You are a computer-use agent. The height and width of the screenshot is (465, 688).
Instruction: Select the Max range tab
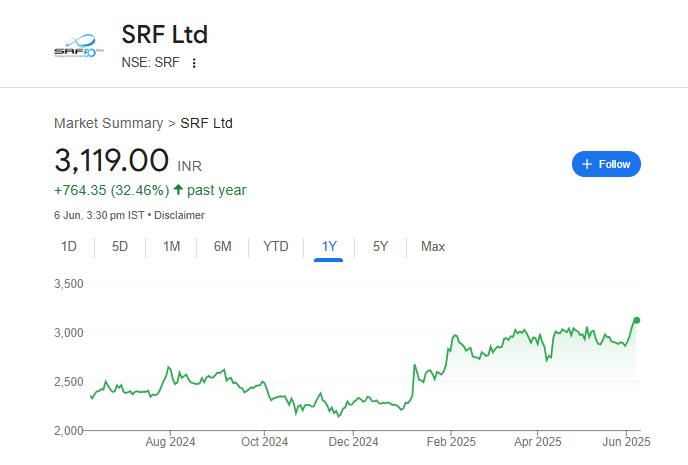click(x=433, y=247)
